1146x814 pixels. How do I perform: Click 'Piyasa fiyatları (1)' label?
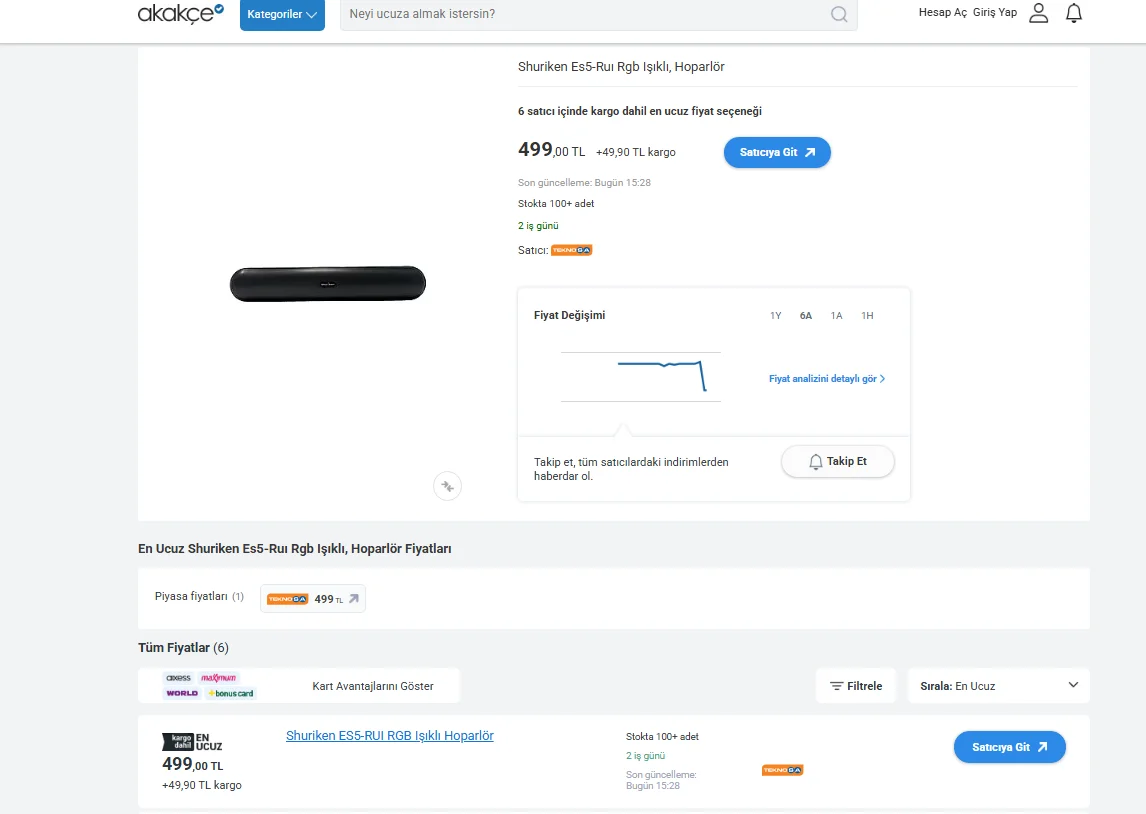(x=199, y=596)
